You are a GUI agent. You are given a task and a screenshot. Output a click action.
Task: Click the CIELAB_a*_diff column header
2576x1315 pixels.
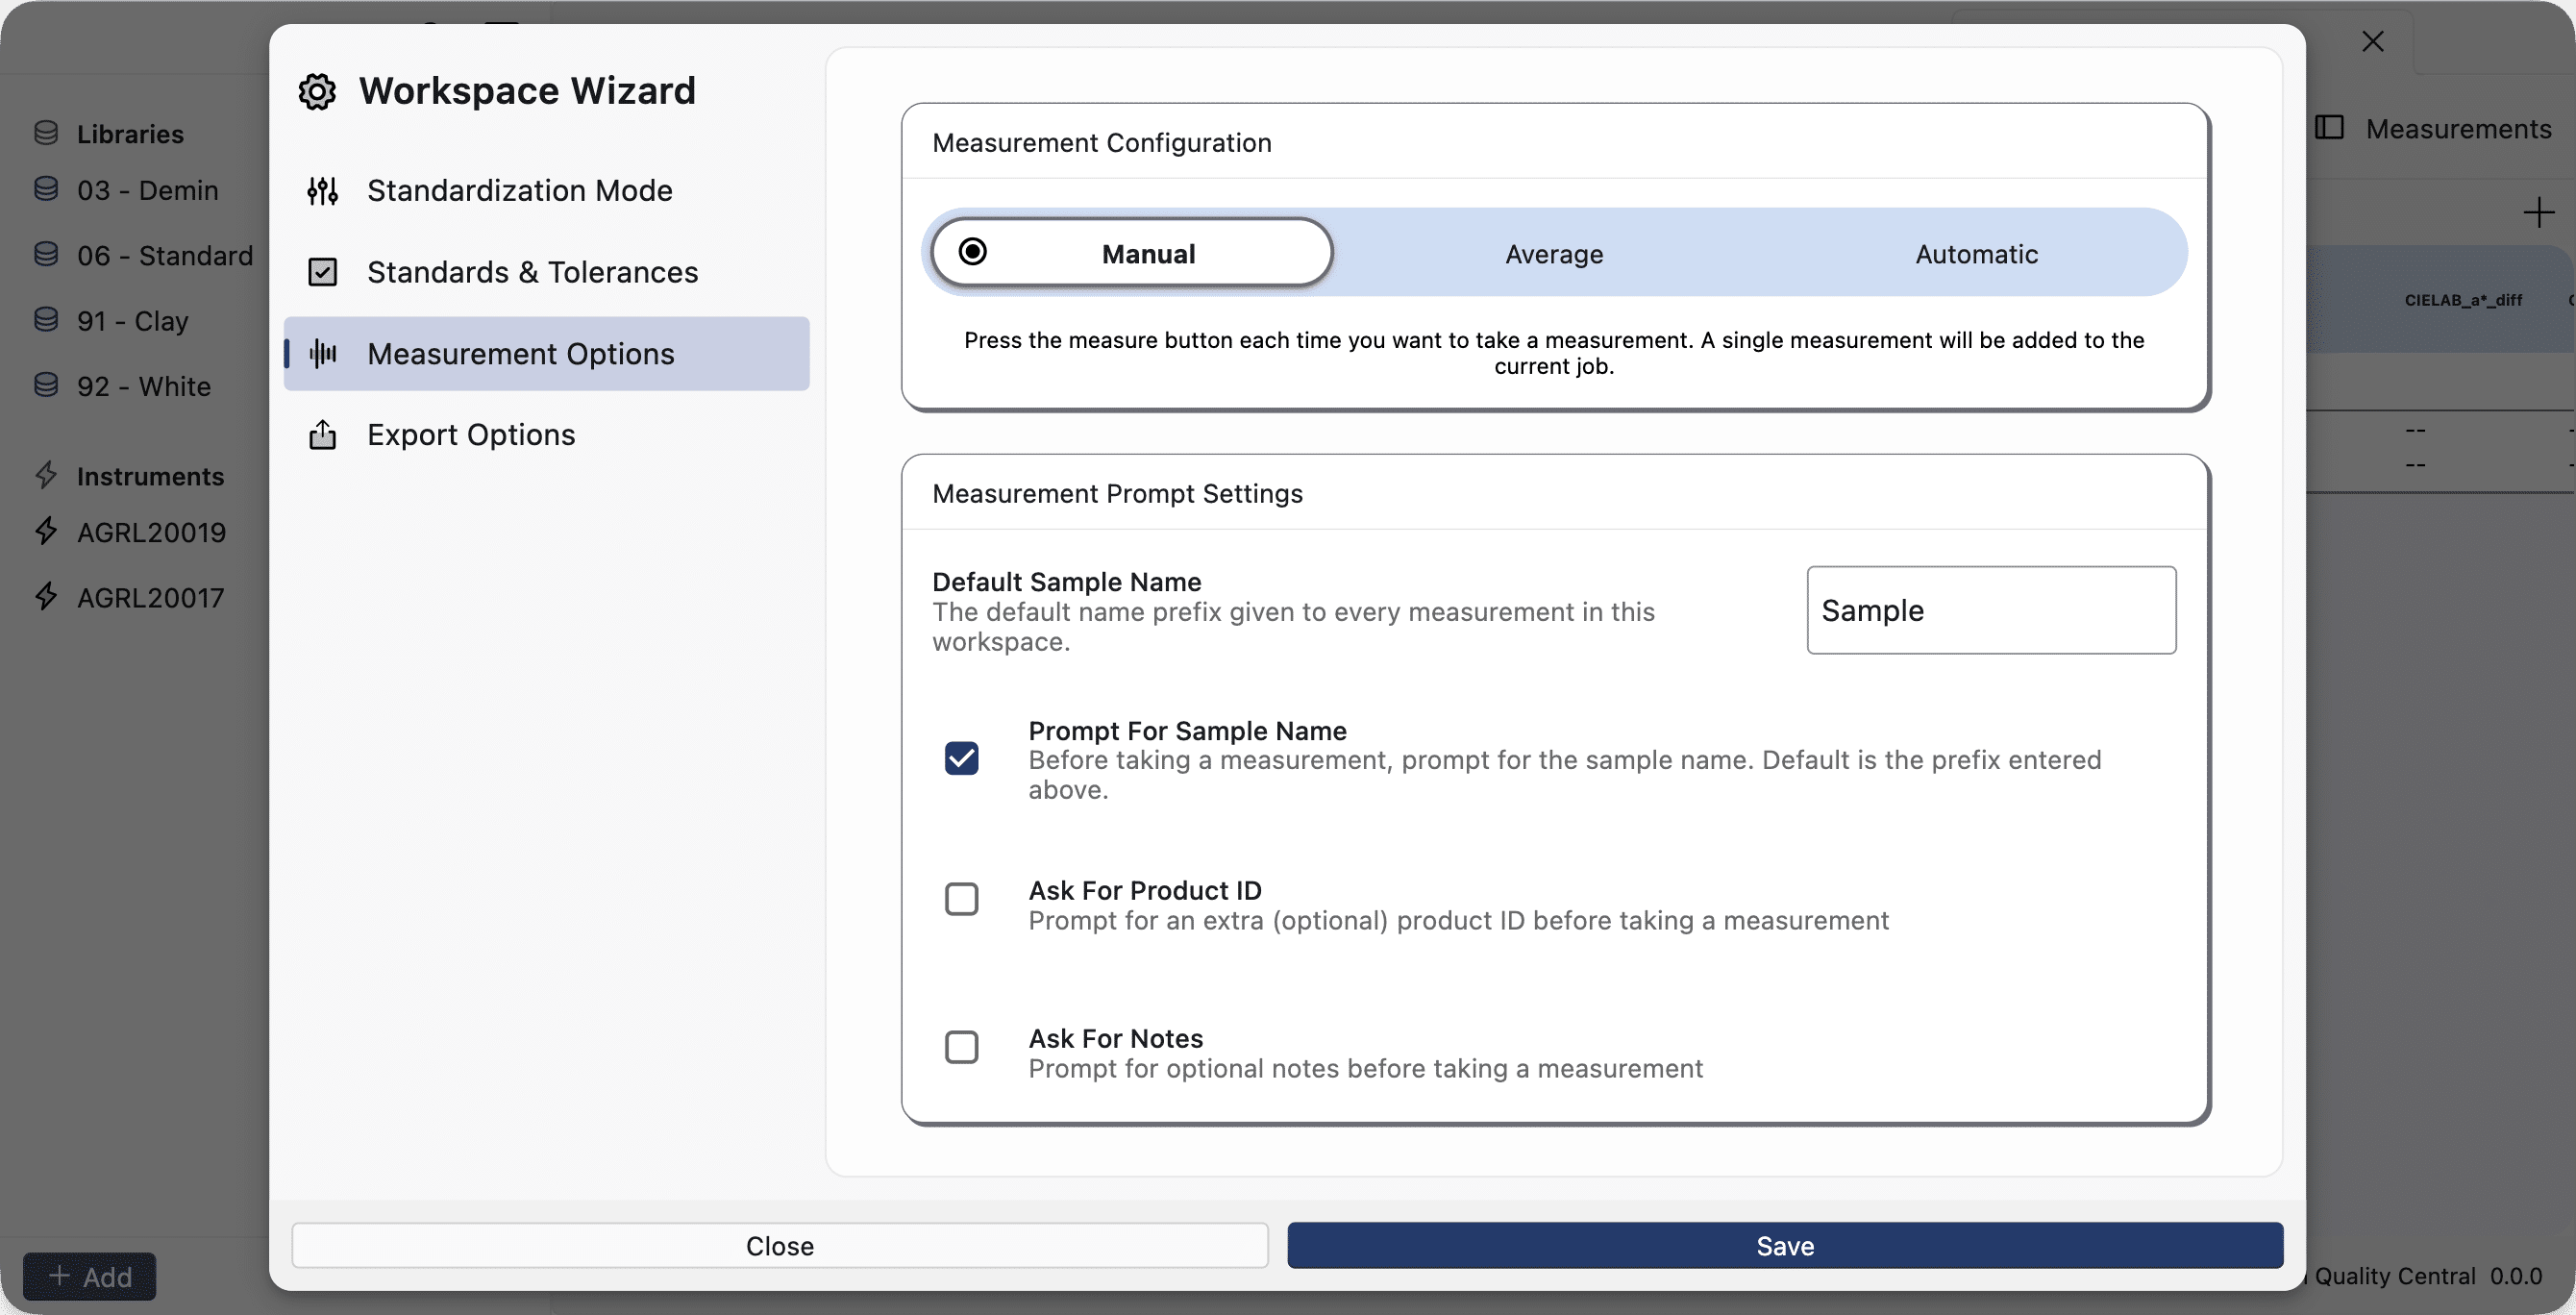(2463, 300)
